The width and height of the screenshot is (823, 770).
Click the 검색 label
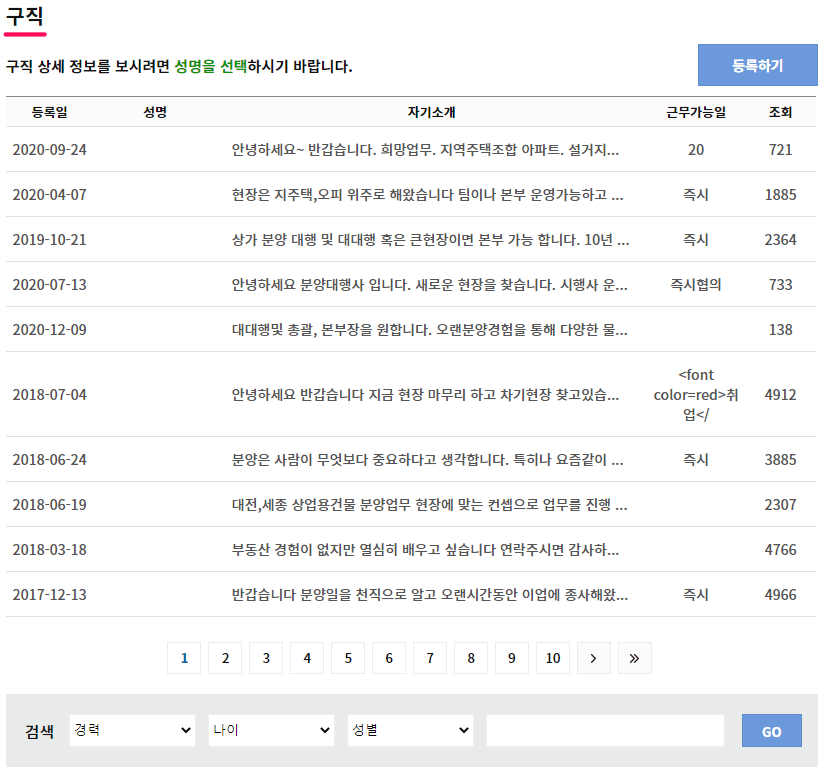tap(39, 731)
